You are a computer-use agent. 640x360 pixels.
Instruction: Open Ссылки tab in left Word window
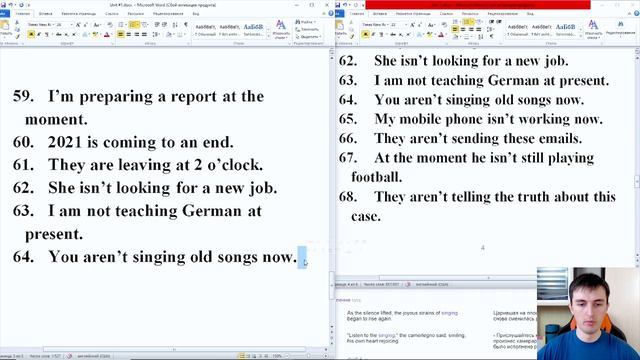click(x=111, y=13)
